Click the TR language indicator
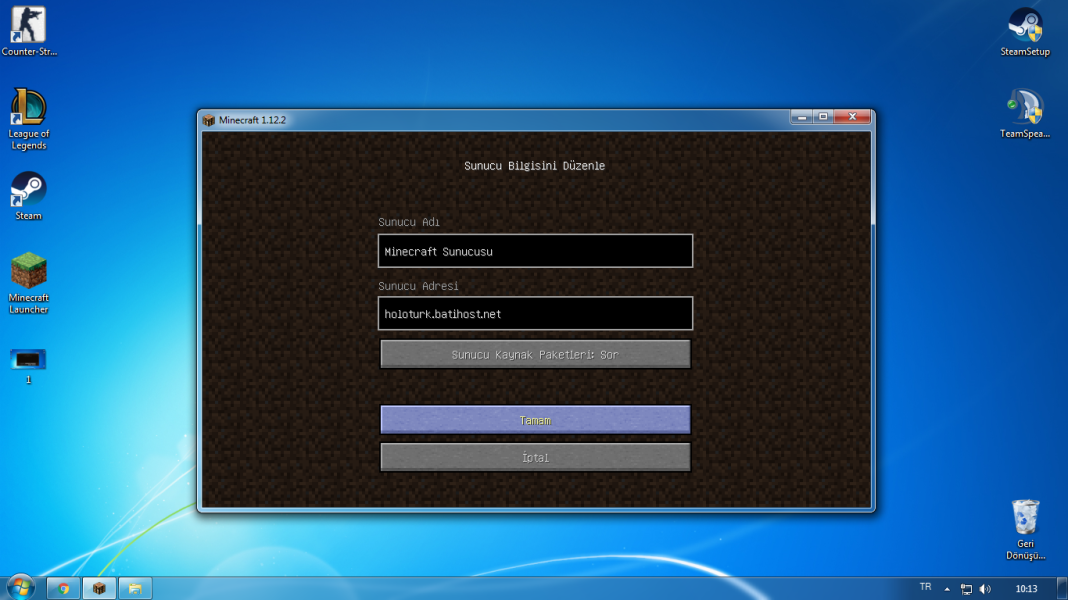 coord(925,587)
